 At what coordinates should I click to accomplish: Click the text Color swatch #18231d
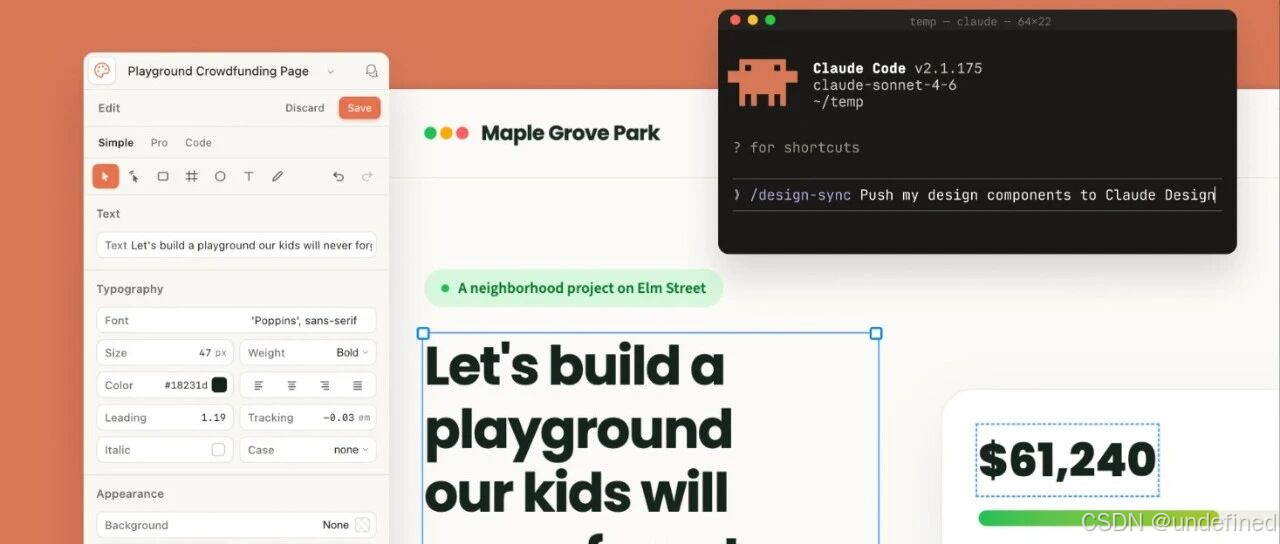point(219,385)
